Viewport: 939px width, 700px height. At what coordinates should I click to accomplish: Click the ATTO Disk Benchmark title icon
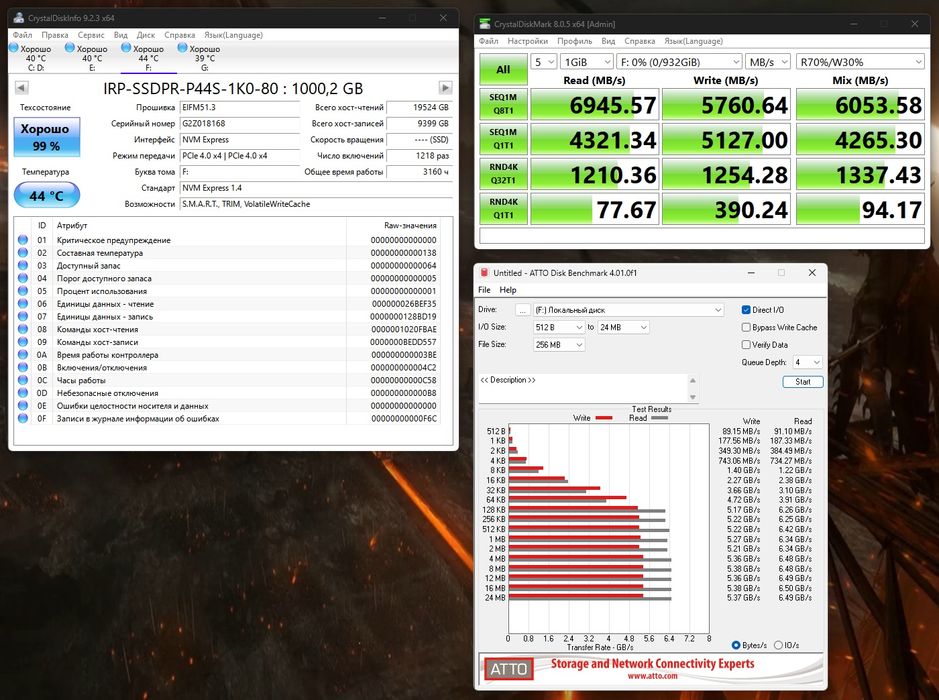[x=484, y=272]
